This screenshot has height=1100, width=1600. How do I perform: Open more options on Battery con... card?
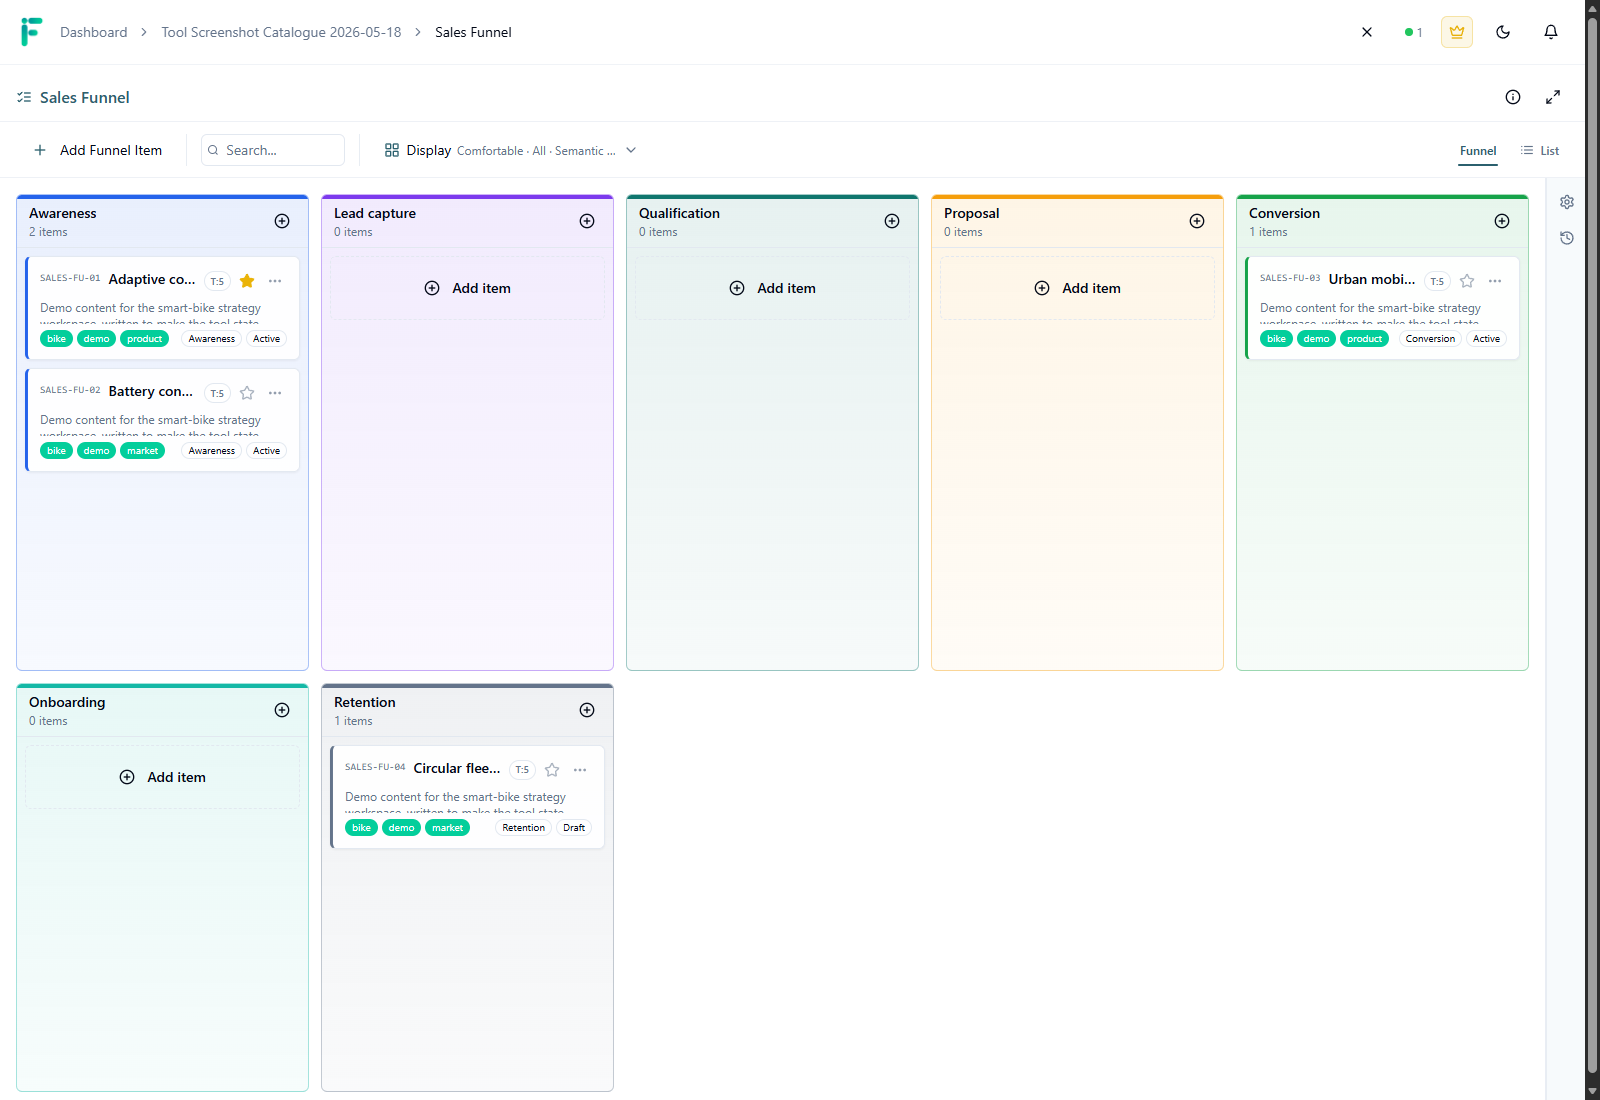(x=275, y=393)
